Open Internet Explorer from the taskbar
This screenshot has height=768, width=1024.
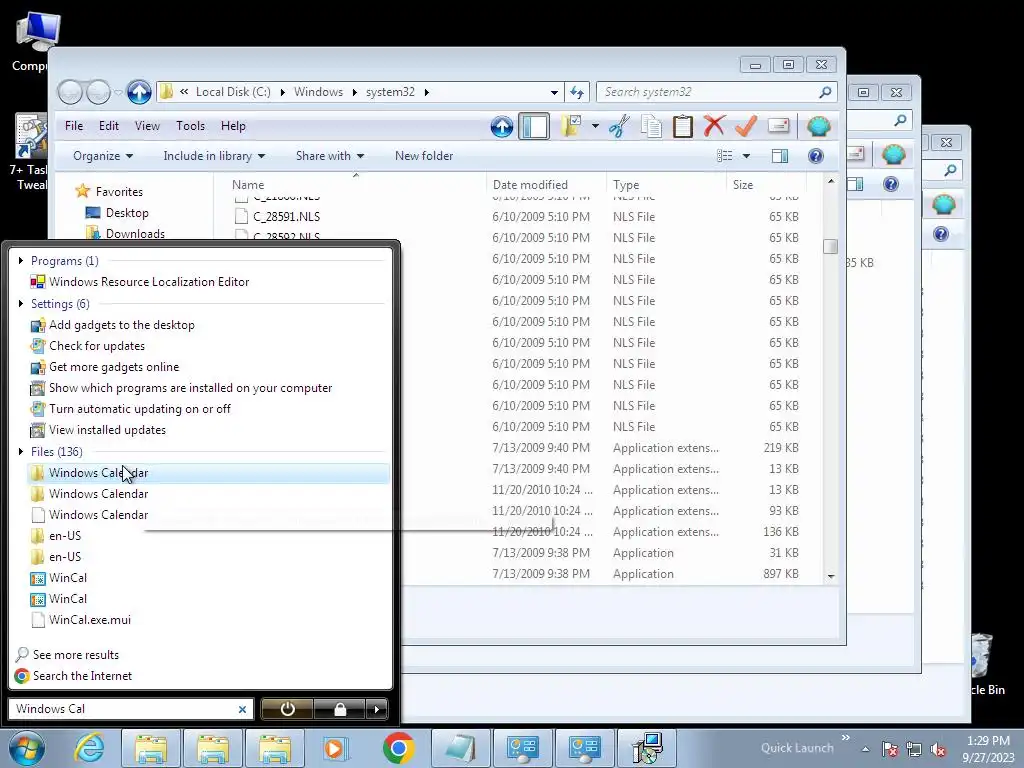pos(89,748)
